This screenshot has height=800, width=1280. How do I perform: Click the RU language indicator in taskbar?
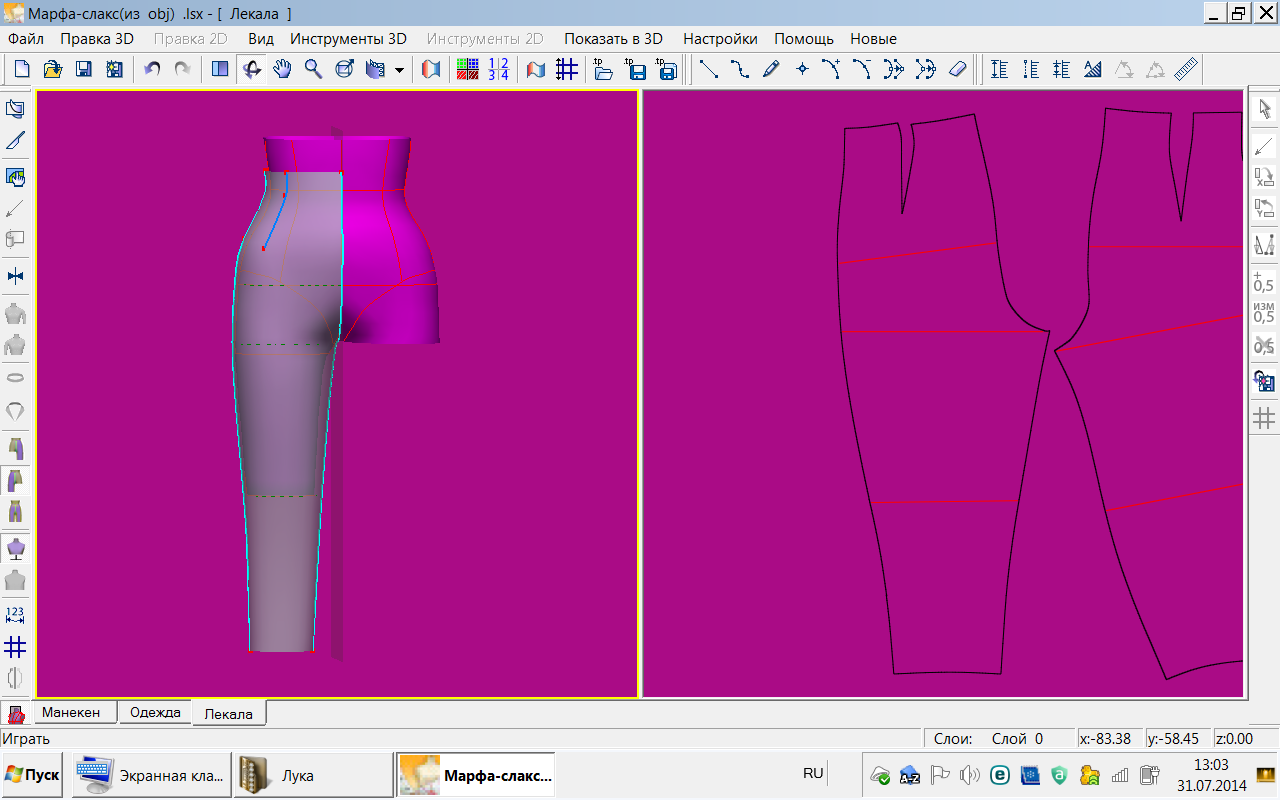pos(813,773)
